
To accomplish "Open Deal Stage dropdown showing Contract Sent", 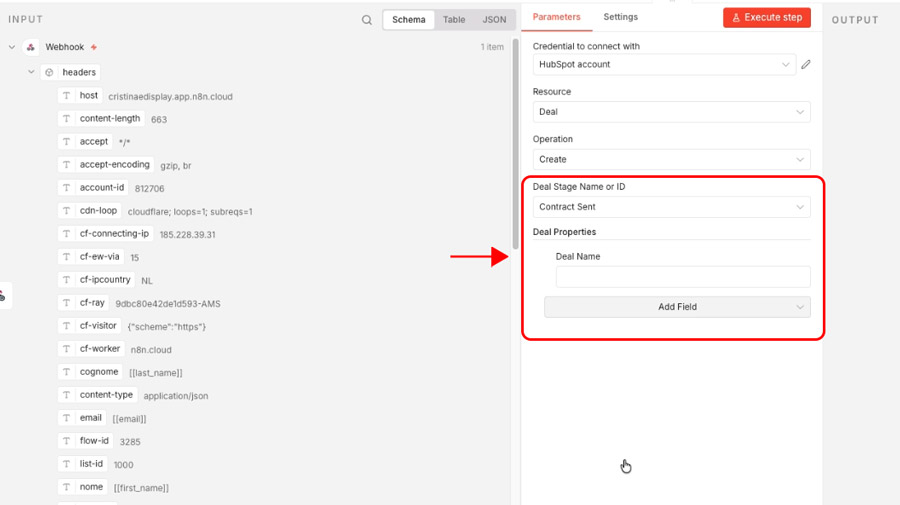I will click(x=671, y=207).
